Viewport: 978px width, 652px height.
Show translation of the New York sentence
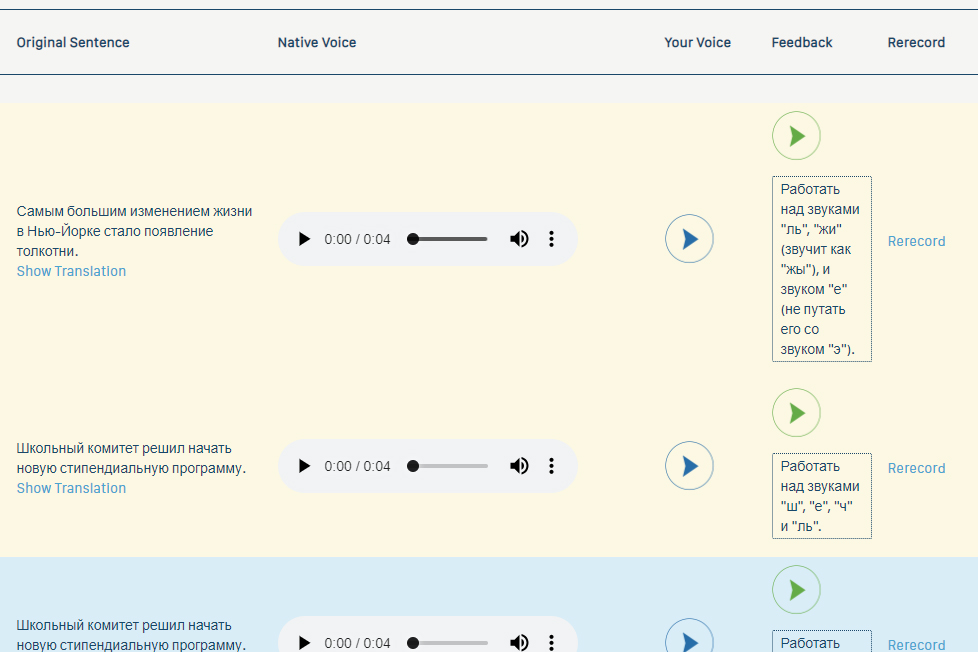(71, 271)
